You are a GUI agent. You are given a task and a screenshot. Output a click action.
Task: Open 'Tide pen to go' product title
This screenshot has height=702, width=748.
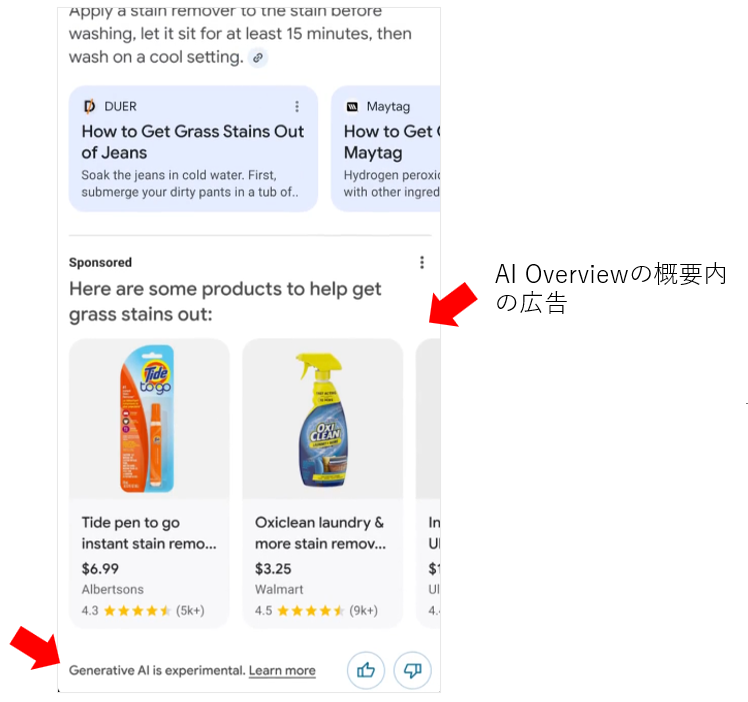coord(149,533)
